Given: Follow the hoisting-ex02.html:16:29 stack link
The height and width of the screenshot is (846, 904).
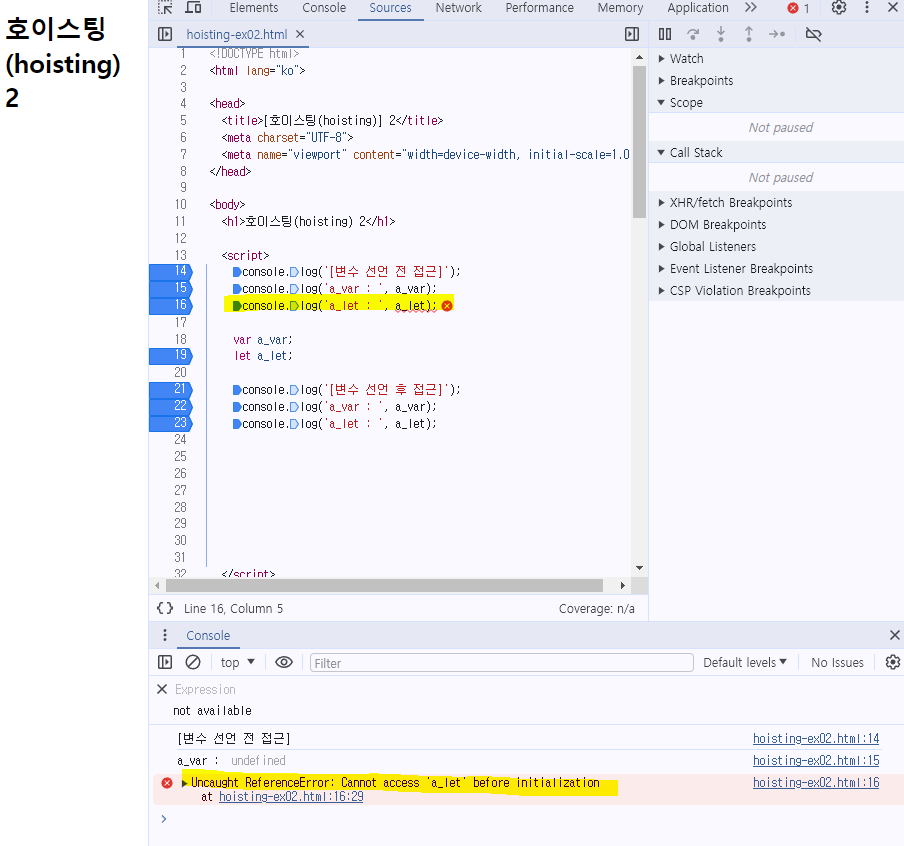Looking at the screenshot, I should pyautogui.click(x=291, y=796).
